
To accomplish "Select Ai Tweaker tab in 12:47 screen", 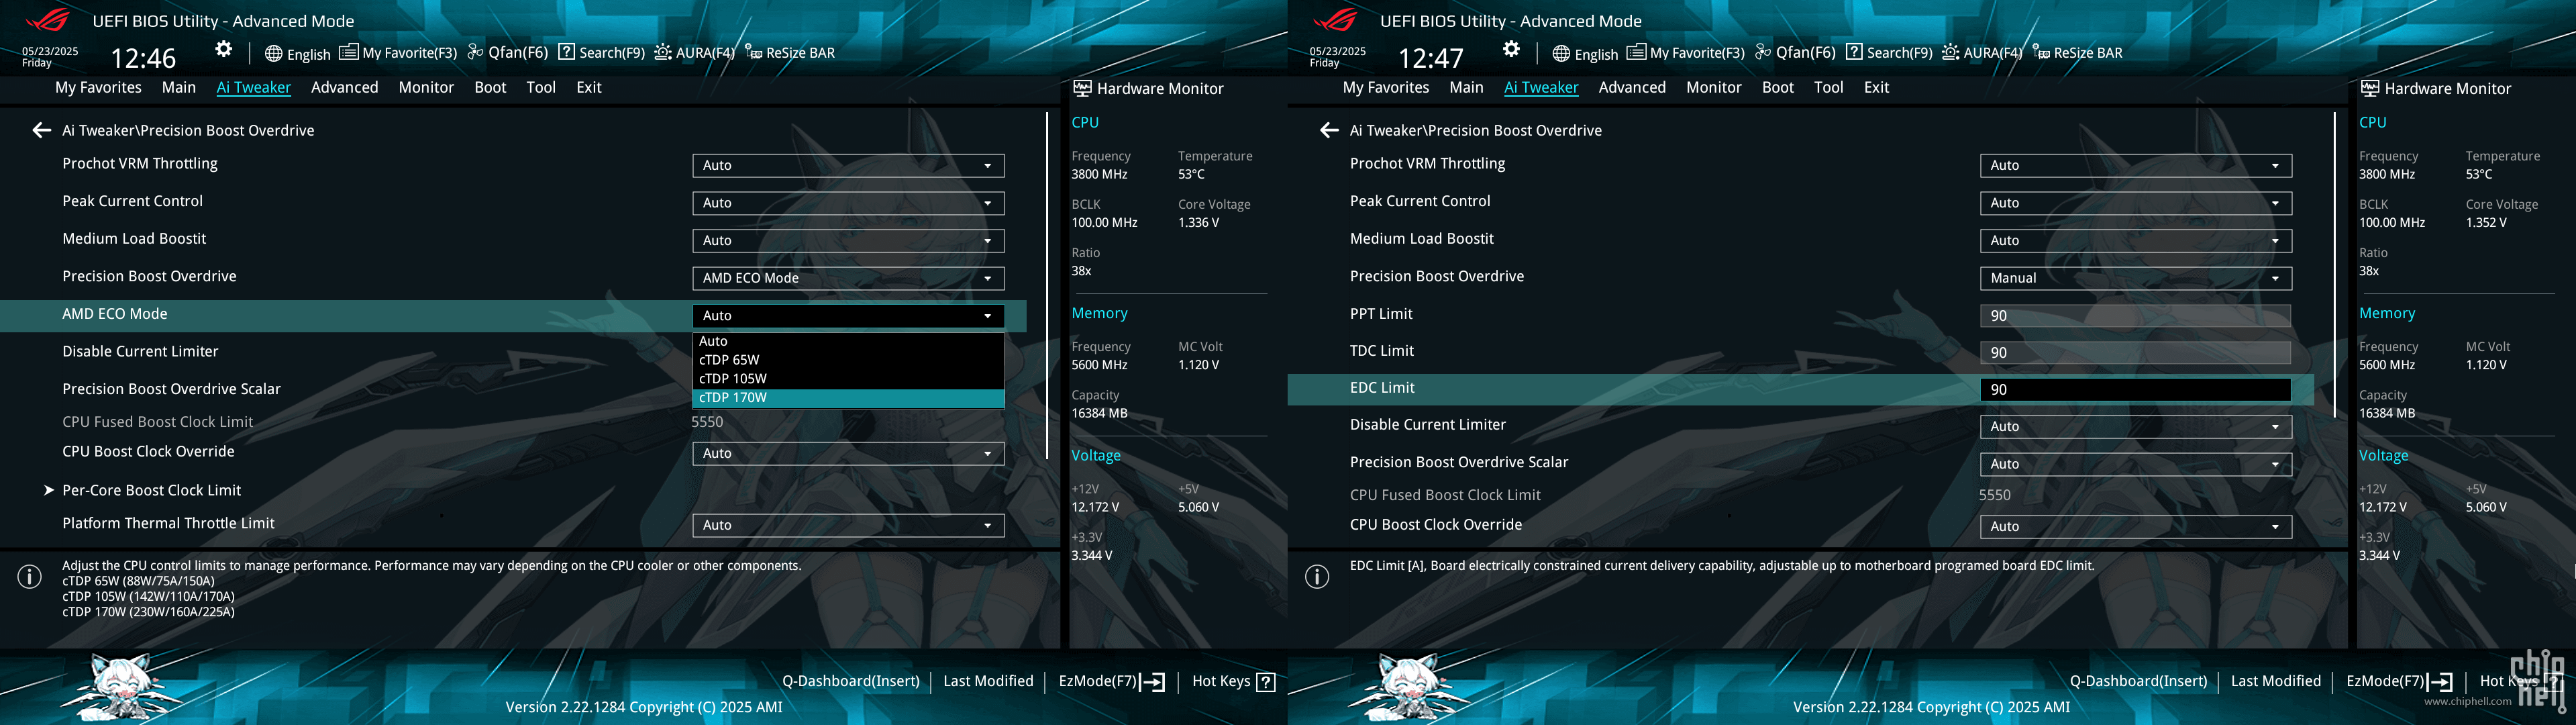I will (1541, 87).
